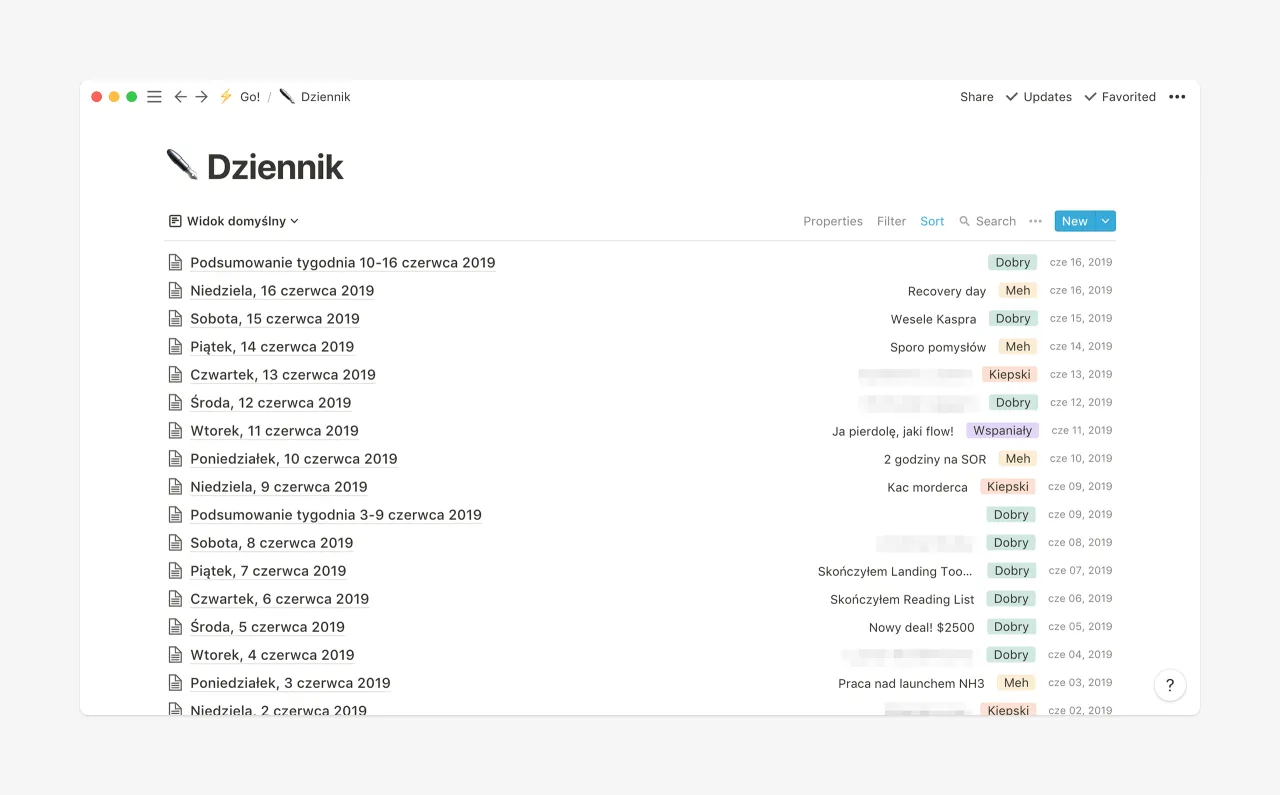Screen dimensions: 1280x795
Task: Go back with the left arrow
Action: pyautogui.click(x=180, y=97)
